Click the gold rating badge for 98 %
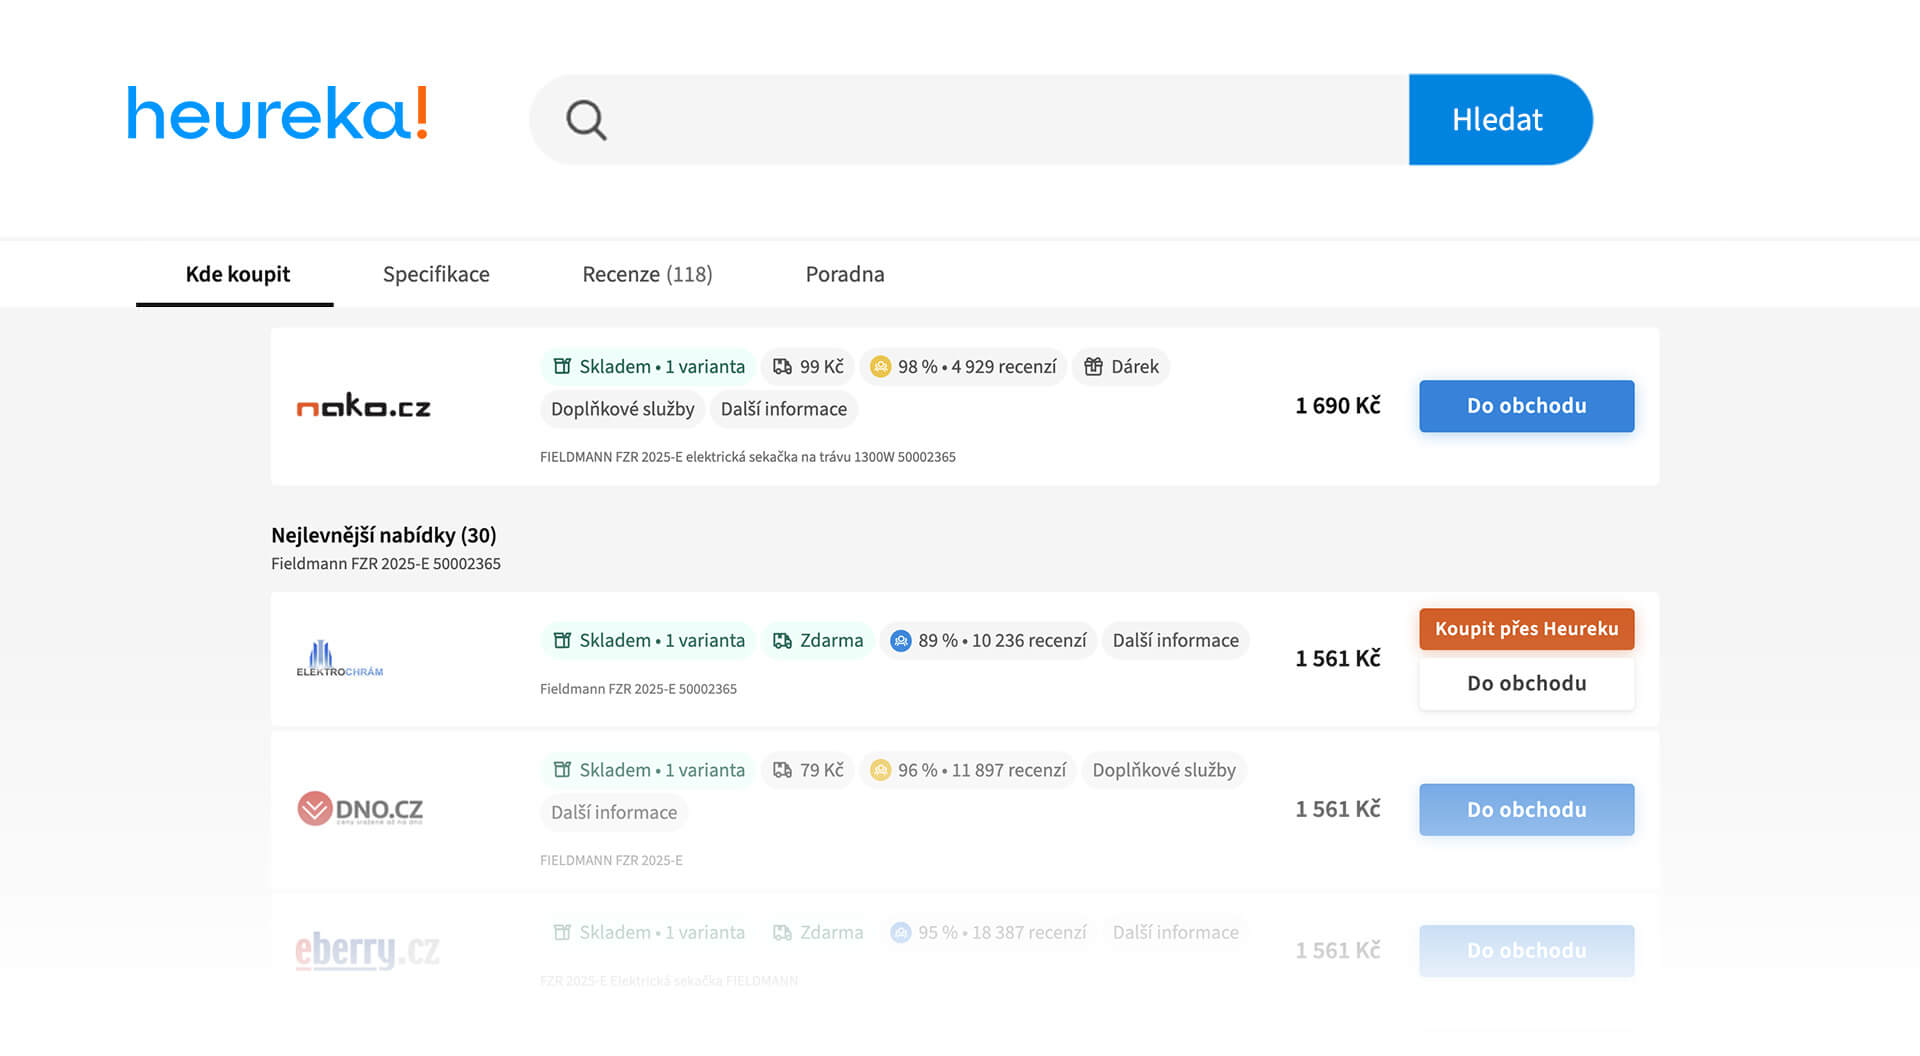 click(880, 367)
